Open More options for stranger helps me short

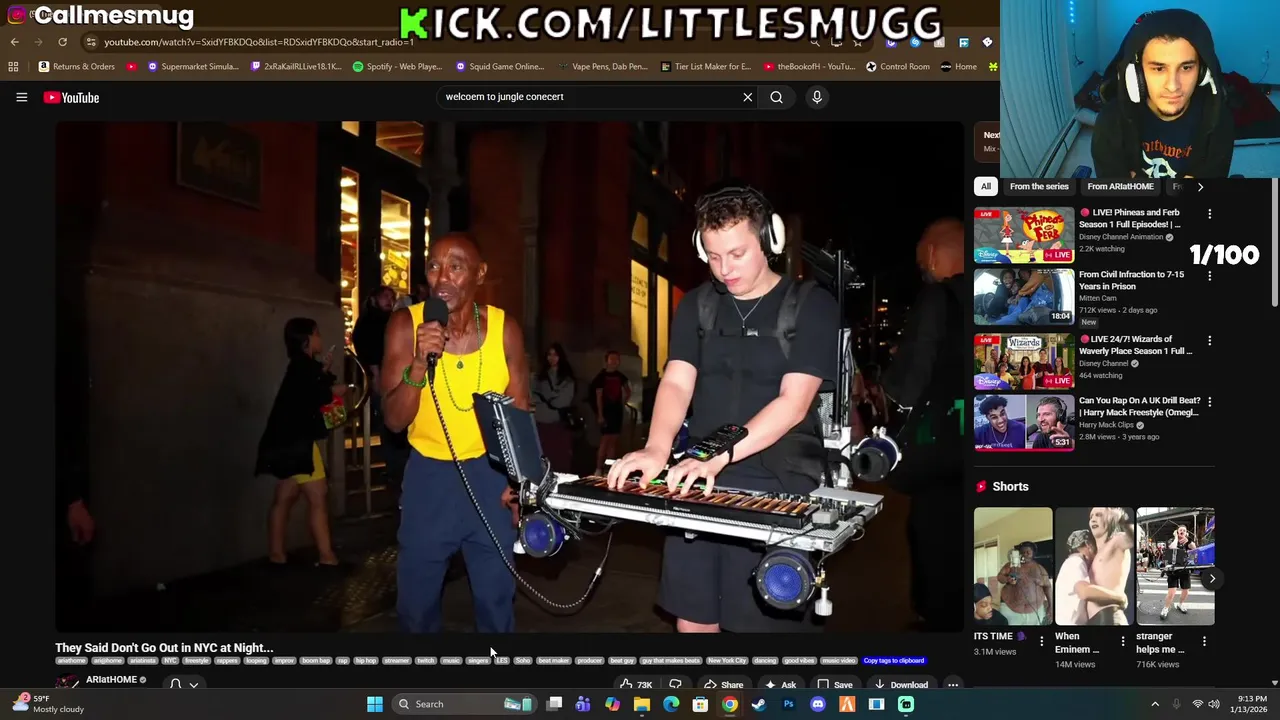pos(1204,641)
